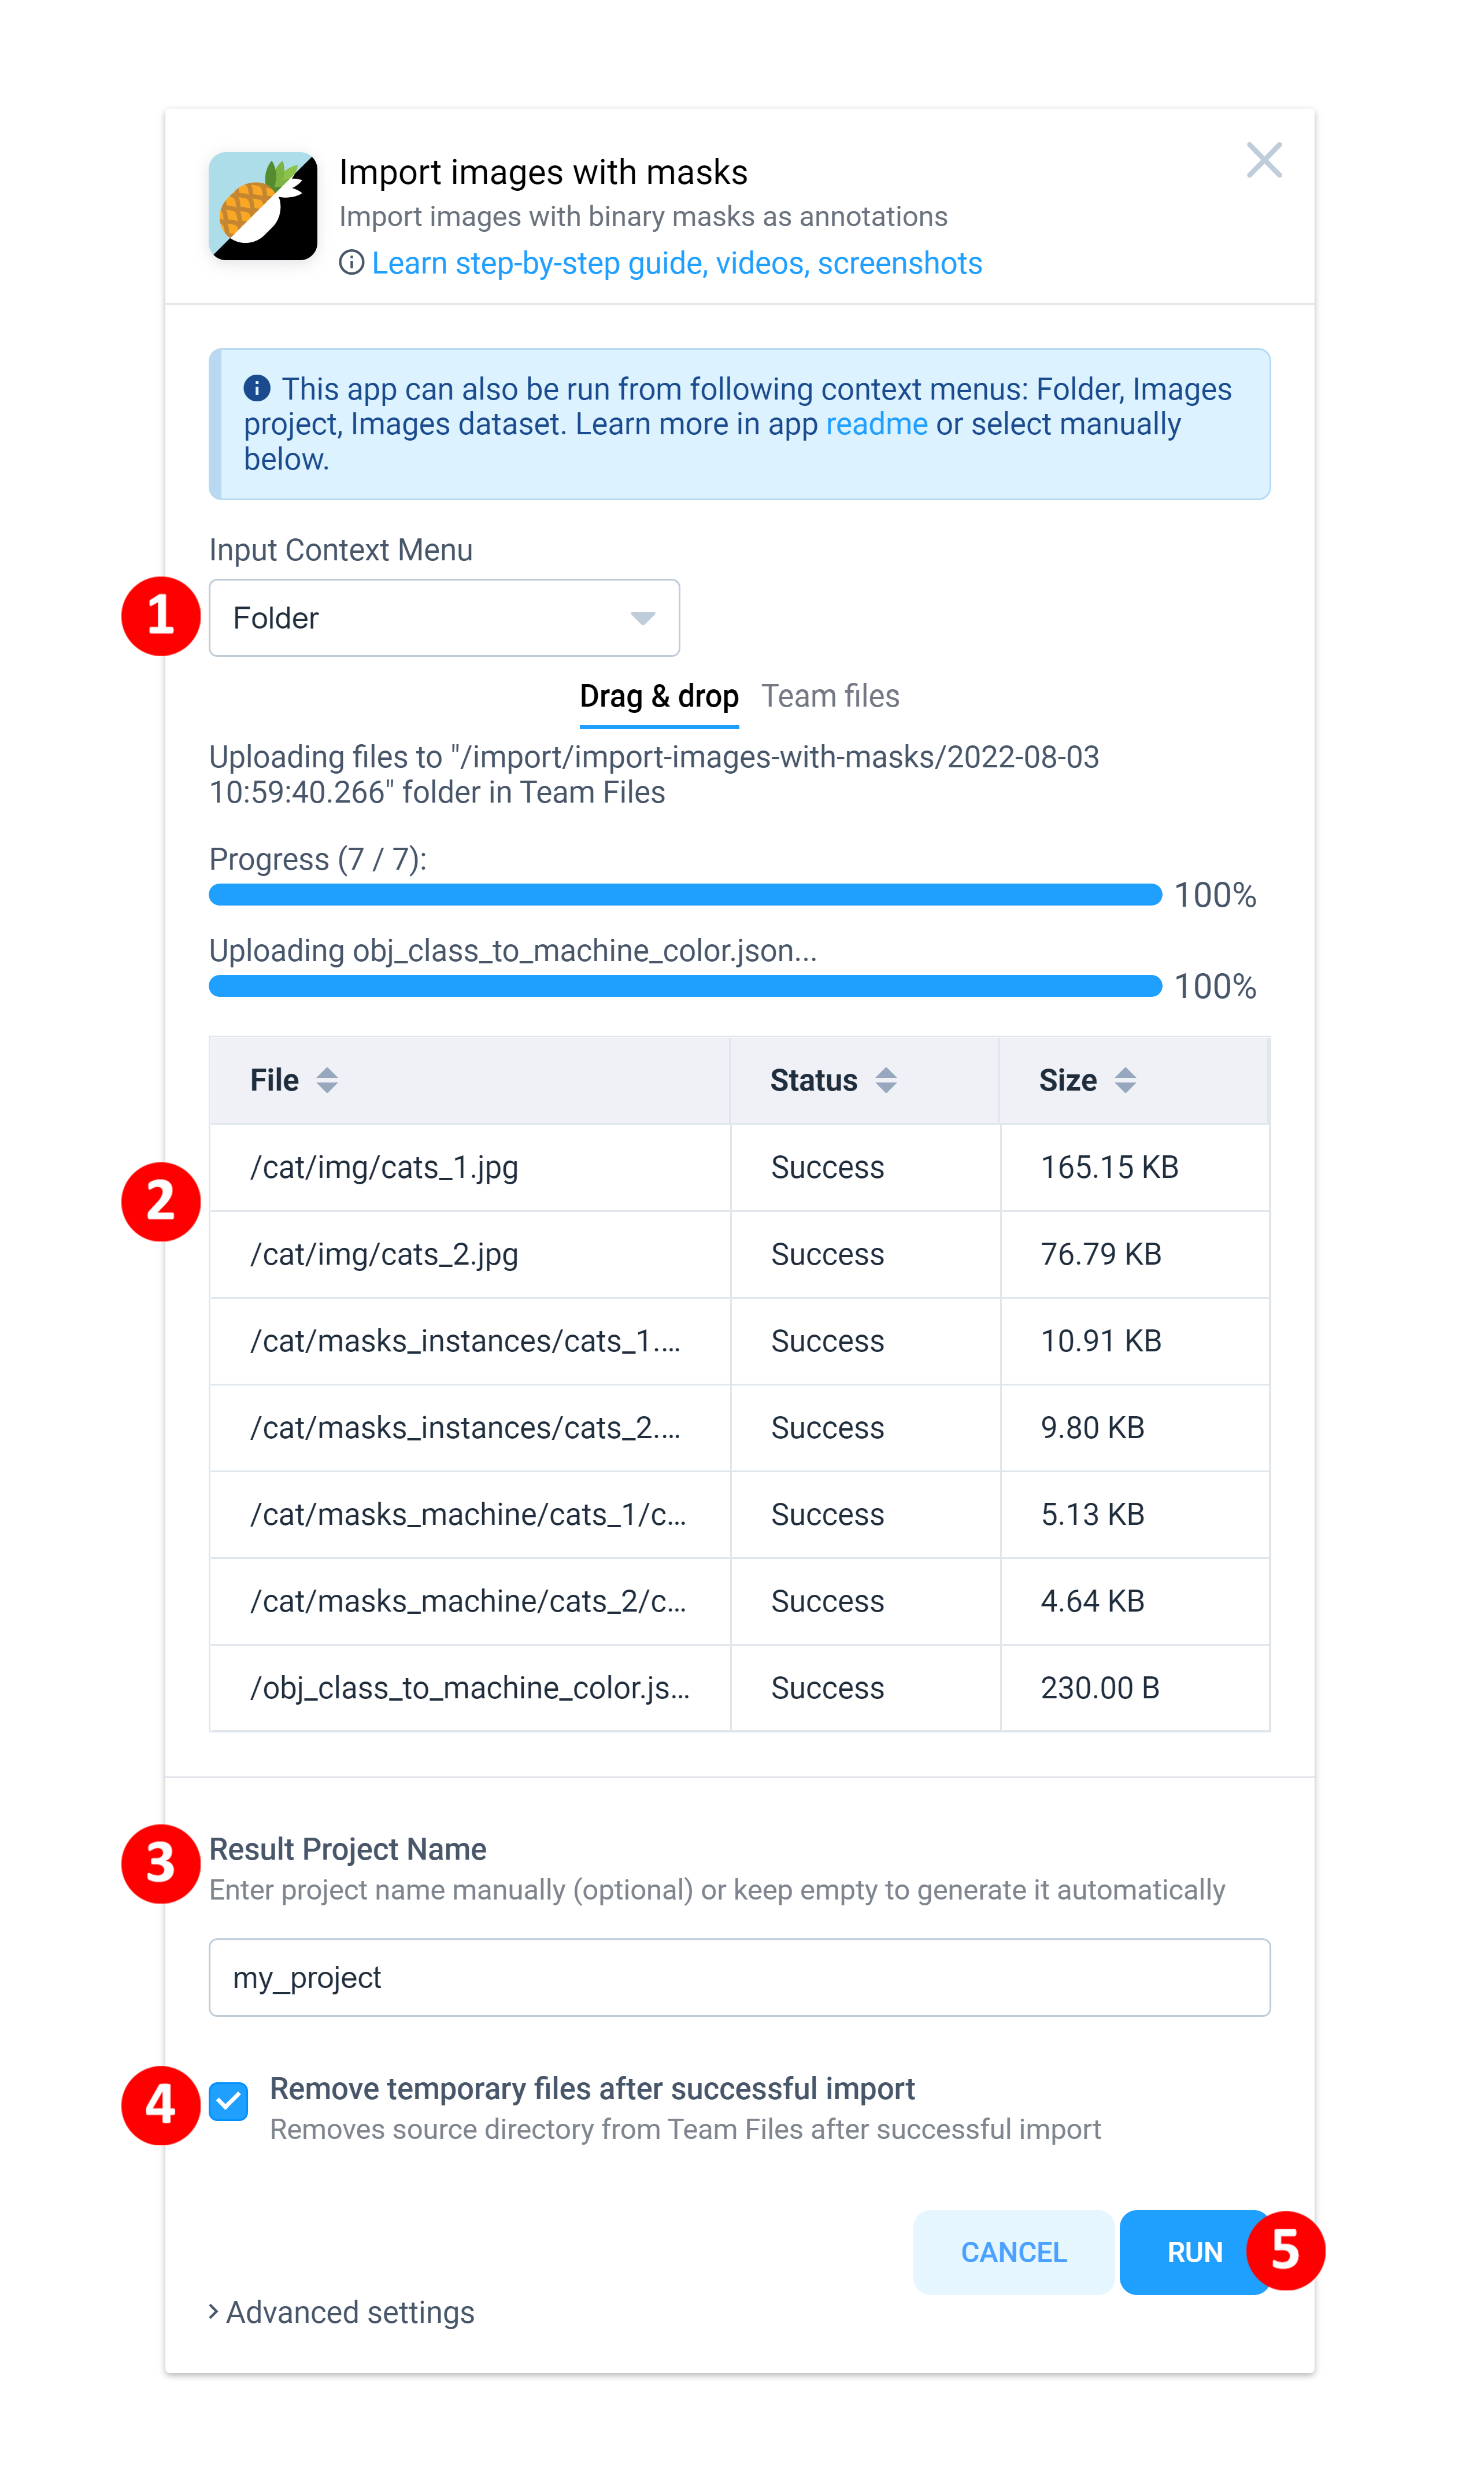Expand Advanced settings

click(x=341, y=2312)
